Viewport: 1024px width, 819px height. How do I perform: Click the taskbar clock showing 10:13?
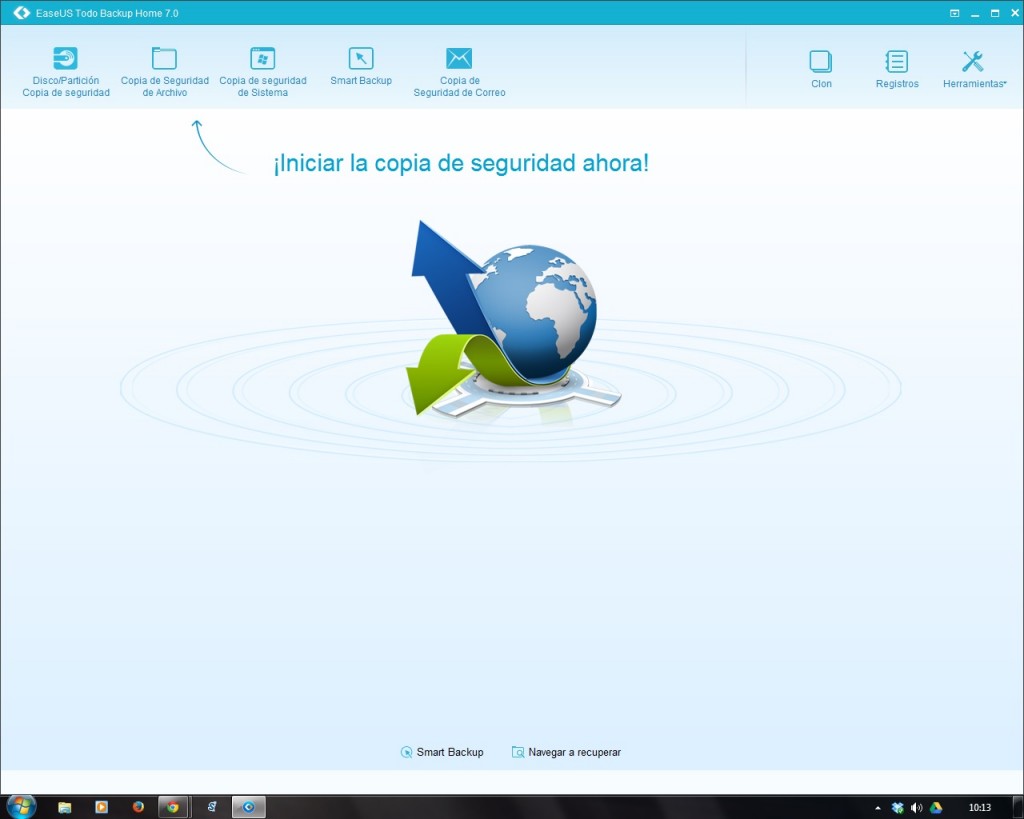(x=980, y=807)
